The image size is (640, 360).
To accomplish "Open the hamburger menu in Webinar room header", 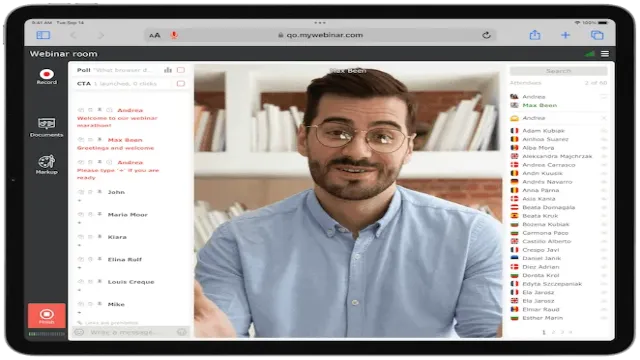I will coord(605,54).
